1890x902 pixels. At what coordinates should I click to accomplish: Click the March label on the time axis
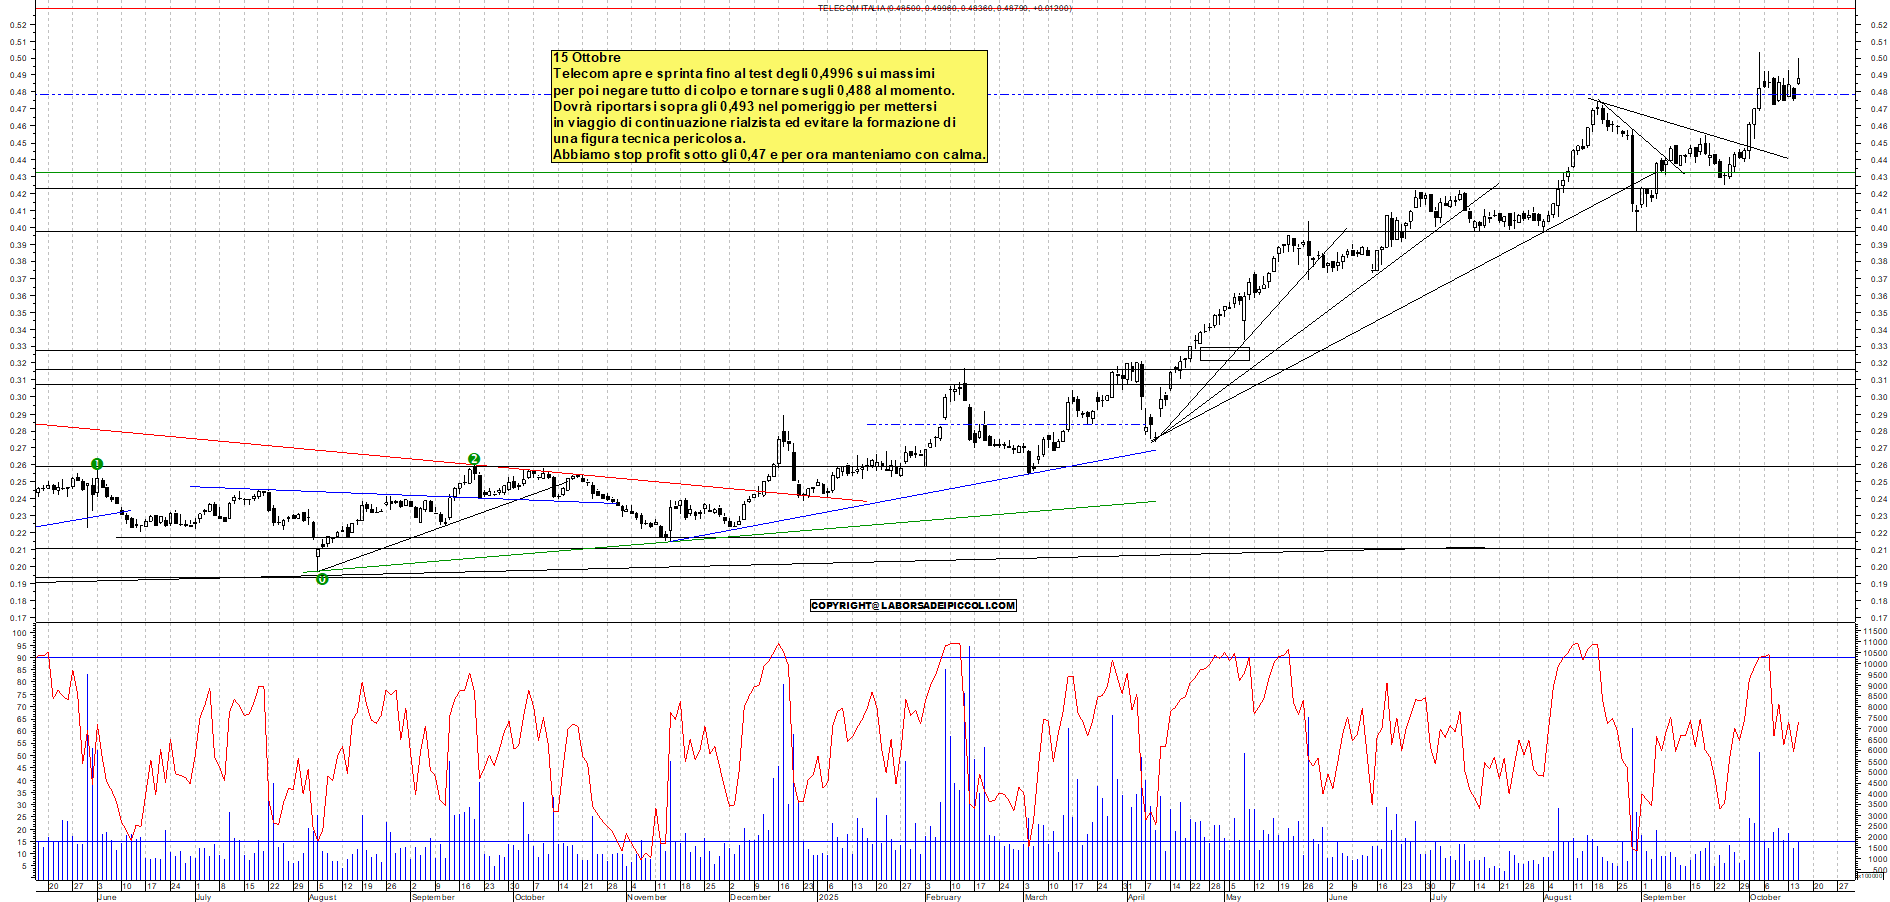[x=1036, y=897]
